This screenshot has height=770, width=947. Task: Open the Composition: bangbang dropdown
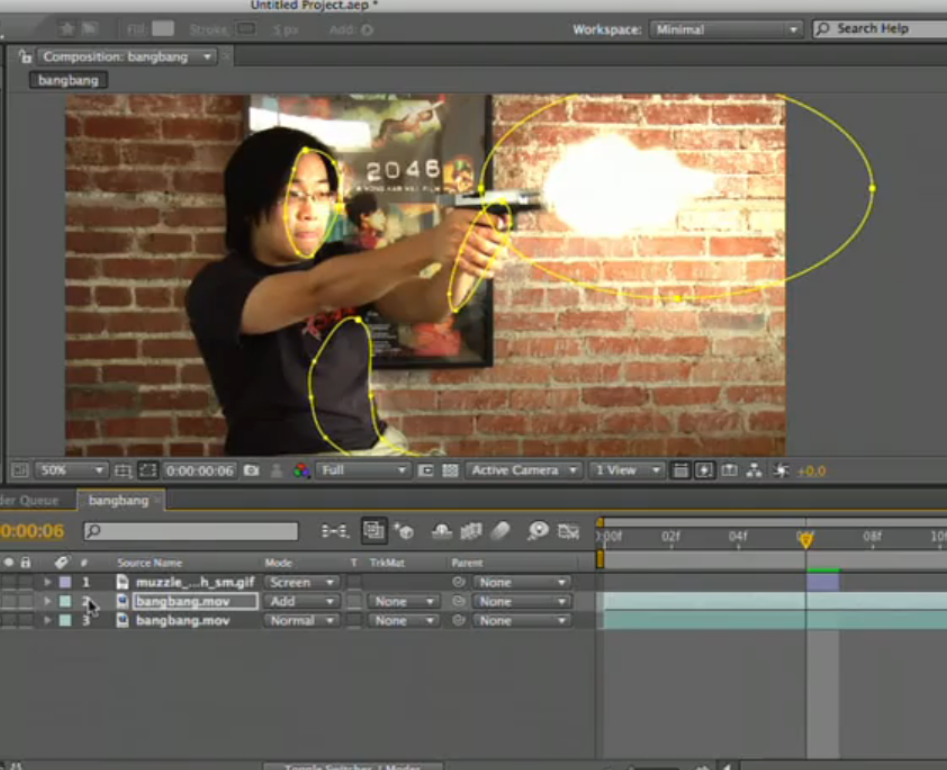(127, 57)
